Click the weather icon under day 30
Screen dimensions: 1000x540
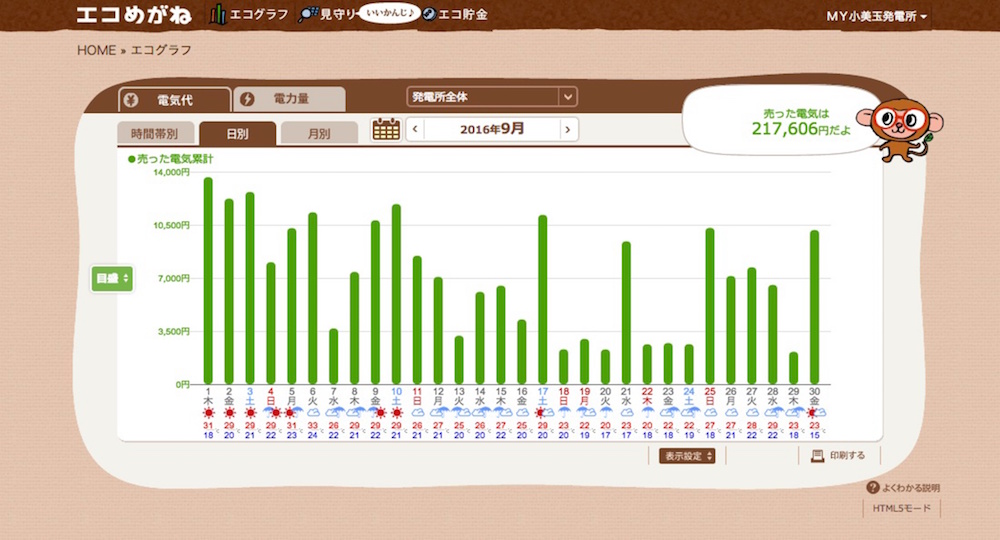816,413
